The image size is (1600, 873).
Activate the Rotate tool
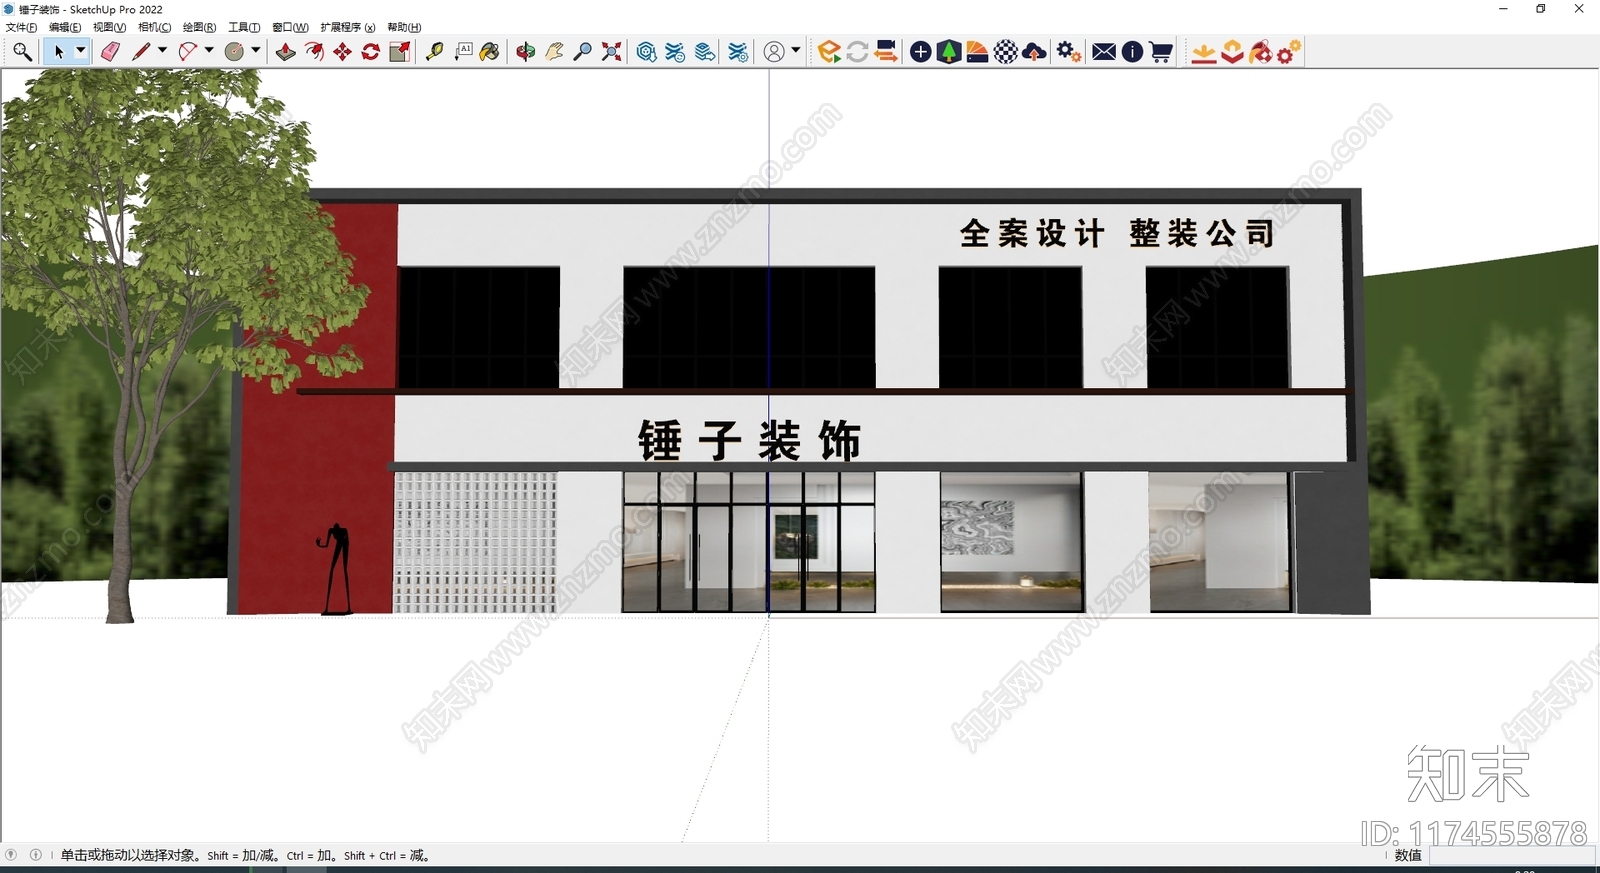pyautogui.click(x=371, y=52)
